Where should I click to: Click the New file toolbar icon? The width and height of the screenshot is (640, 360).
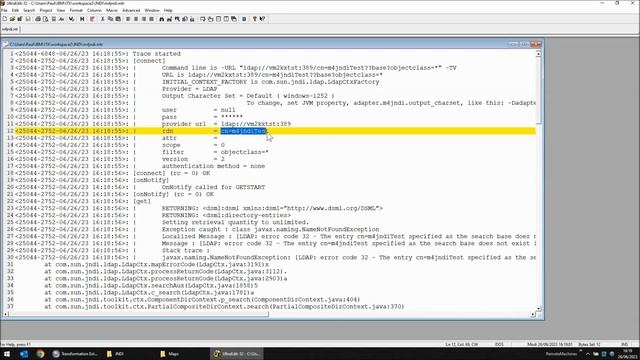pos(5,19)
